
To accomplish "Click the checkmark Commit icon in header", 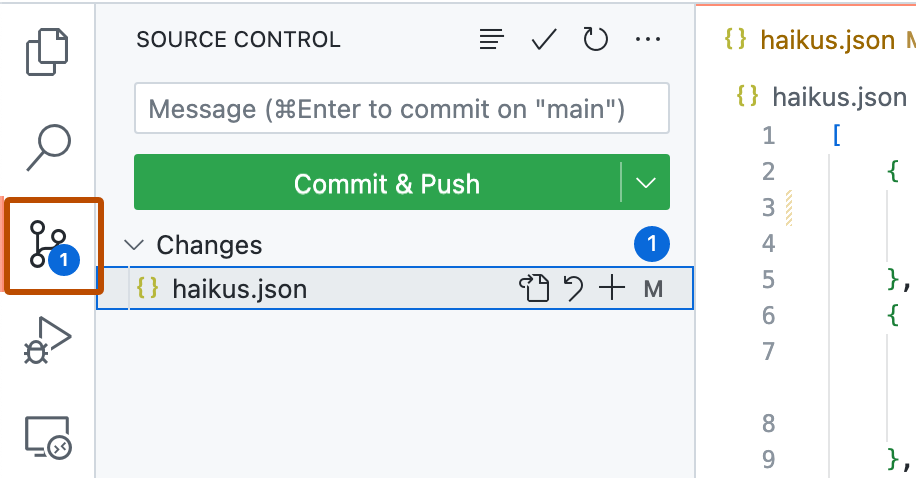I will (544, 40).
